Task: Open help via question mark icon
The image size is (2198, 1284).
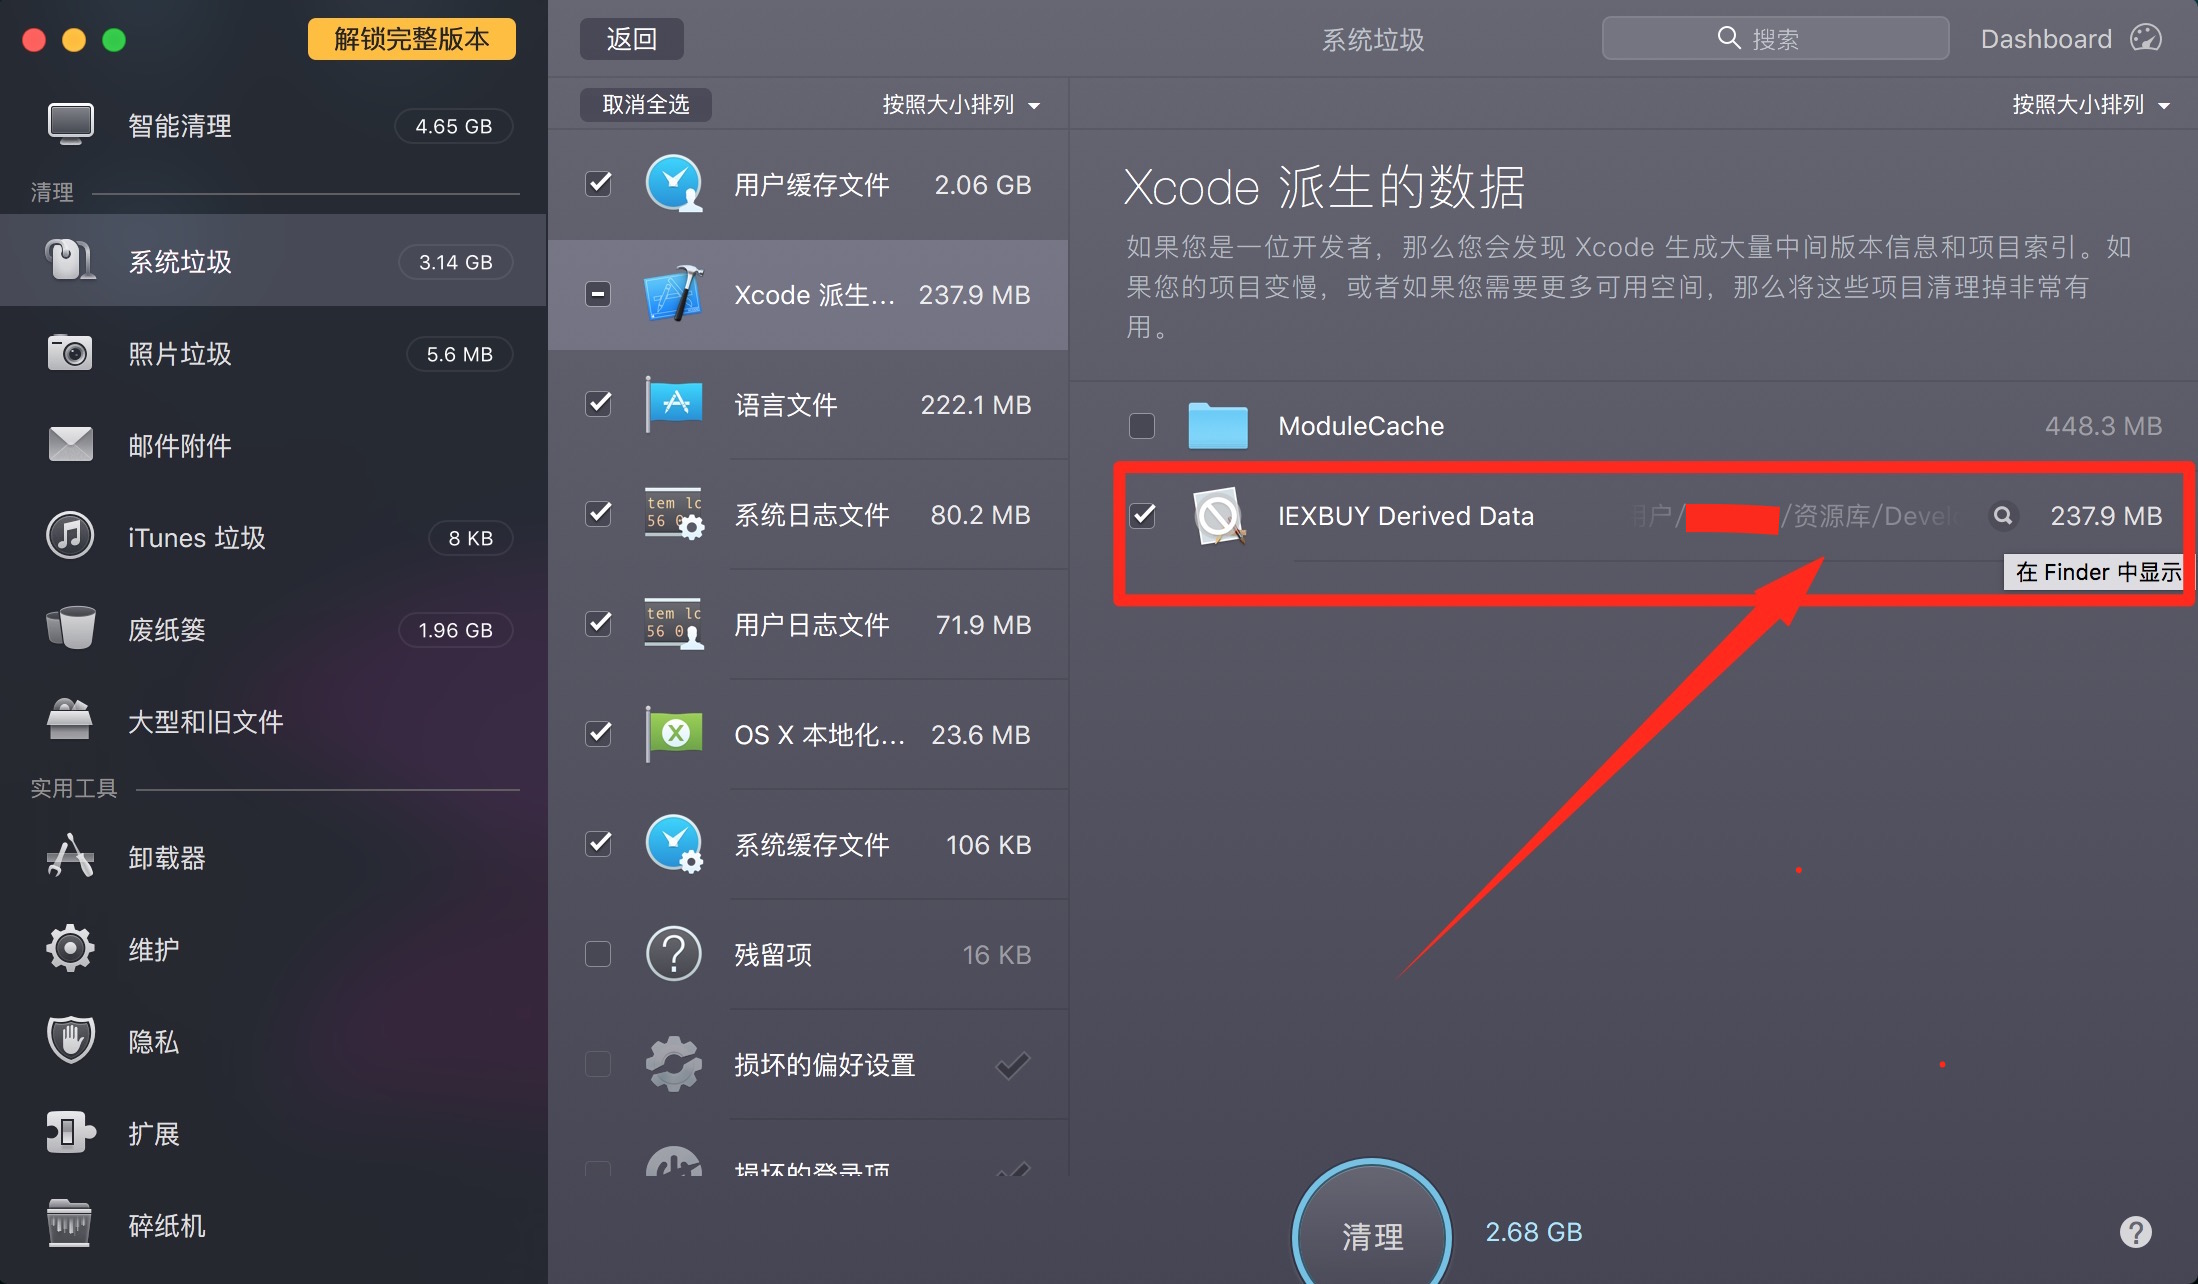Action: 2135,1232
